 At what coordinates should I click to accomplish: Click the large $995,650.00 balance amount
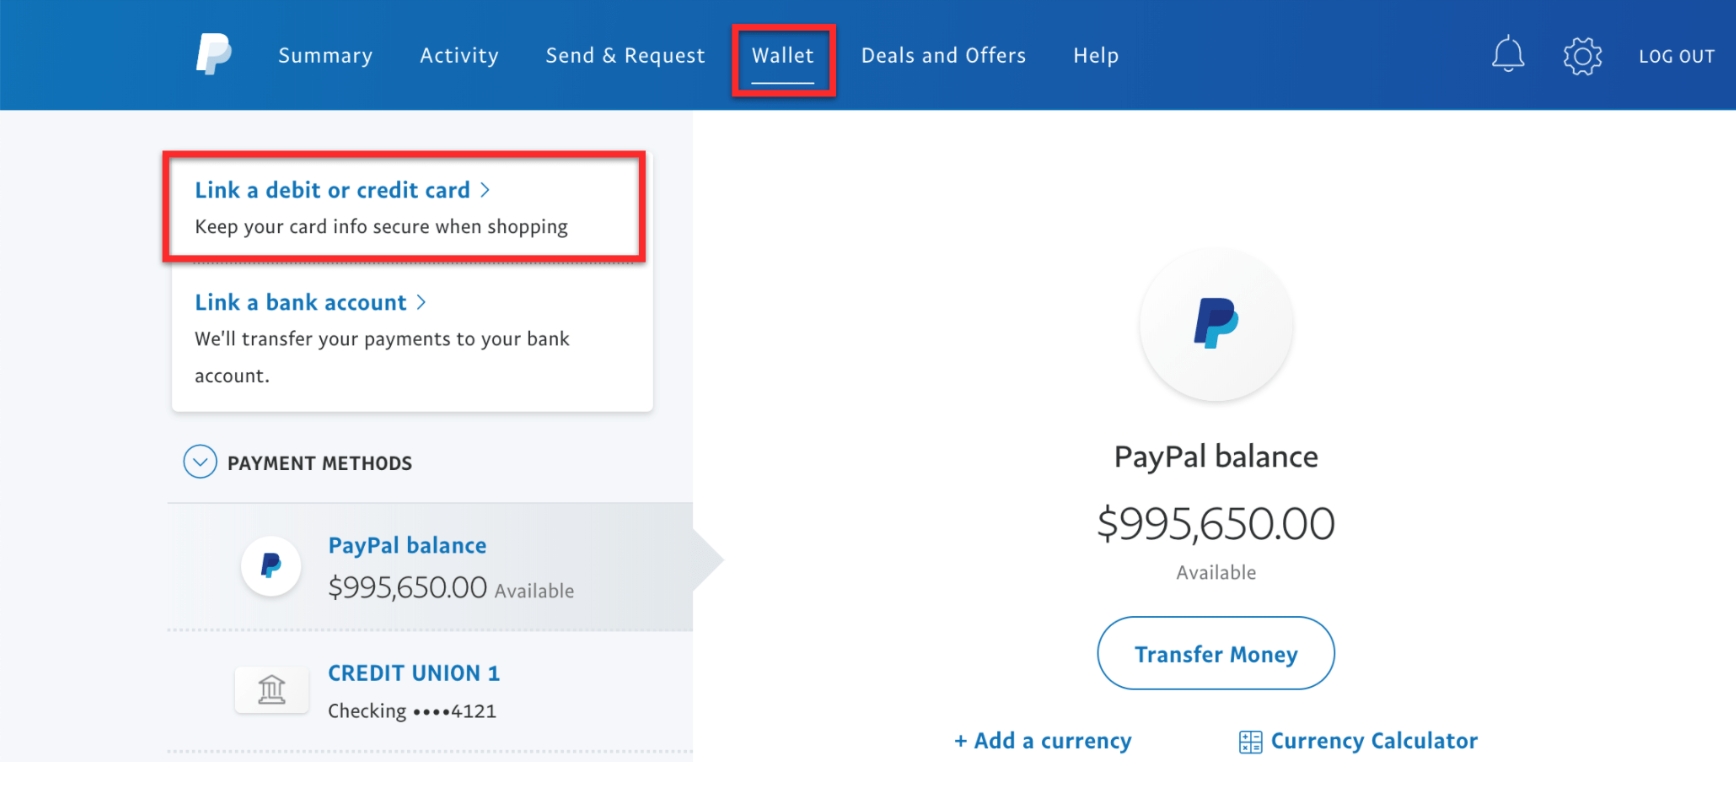pos(1216,524)
